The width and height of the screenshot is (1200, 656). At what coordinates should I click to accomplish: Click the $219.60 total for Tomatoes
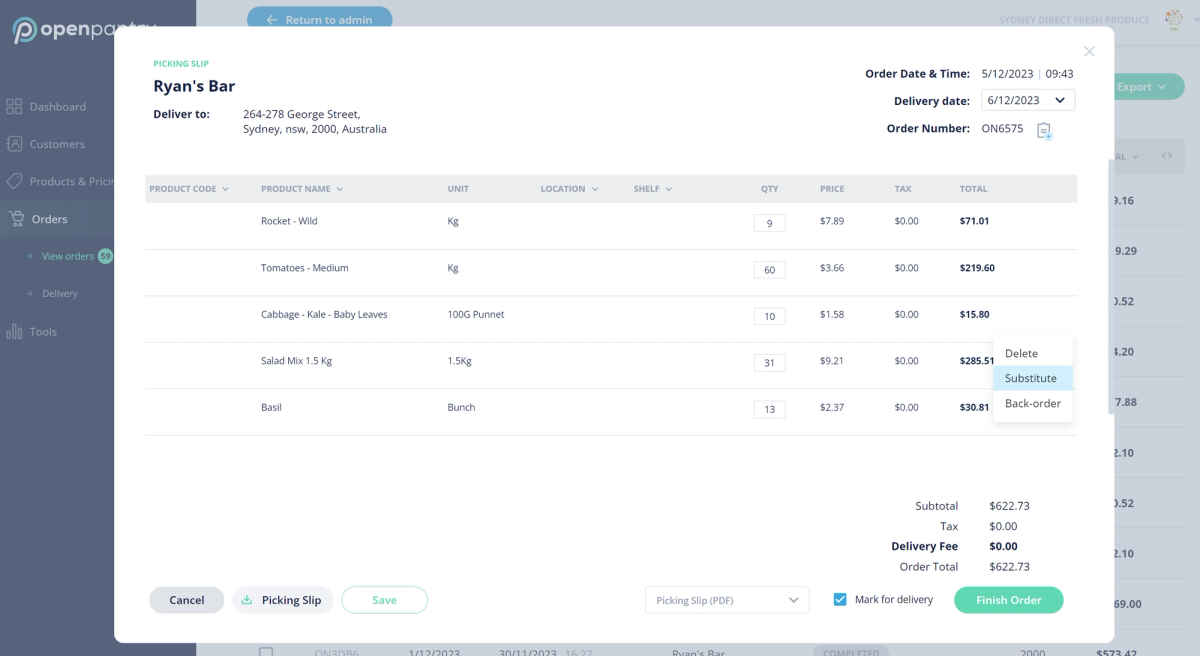977,268
